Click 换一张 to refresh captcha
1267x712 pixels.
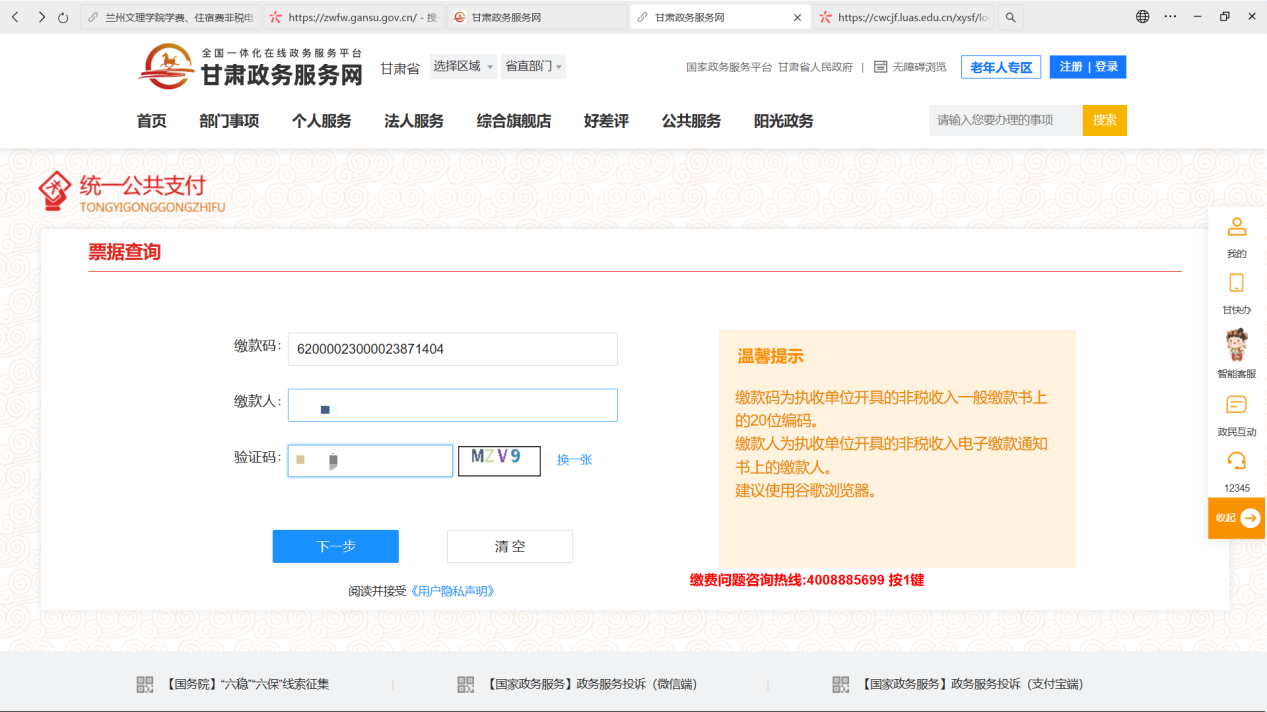click(574, 460)
